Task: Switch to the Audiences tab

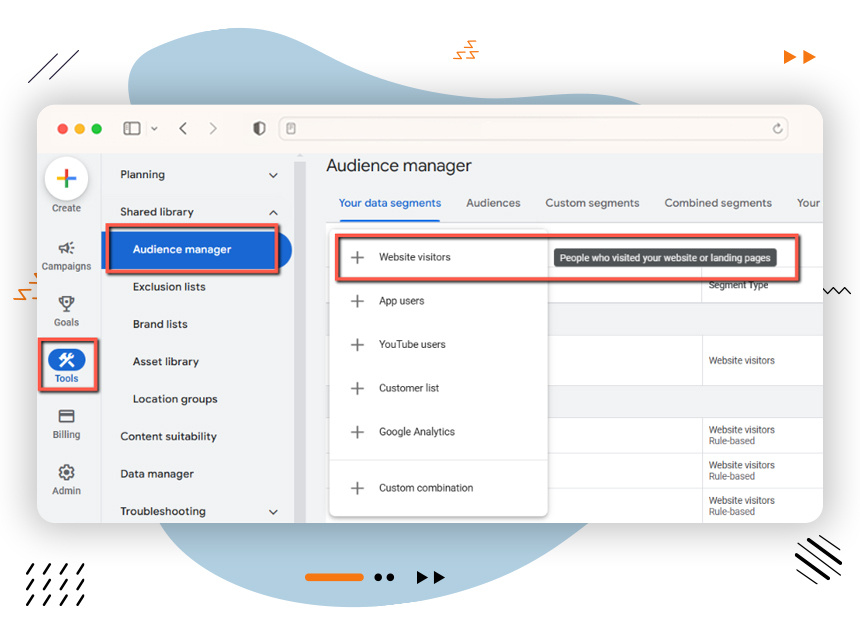Action: coord(493,203)
